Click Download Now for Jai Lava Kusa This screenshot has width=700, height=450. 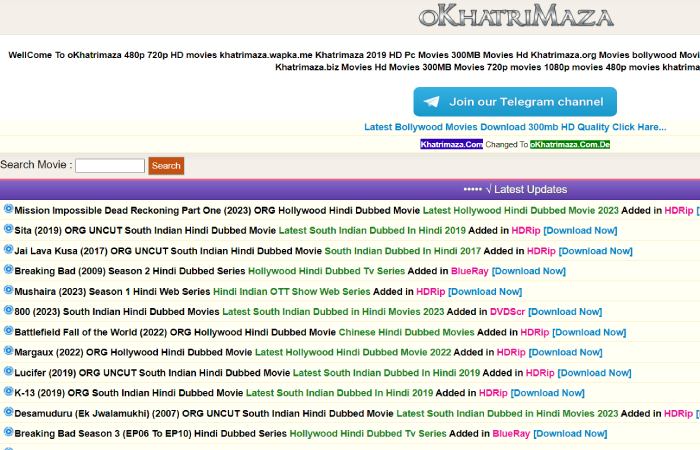coord(596,251)
